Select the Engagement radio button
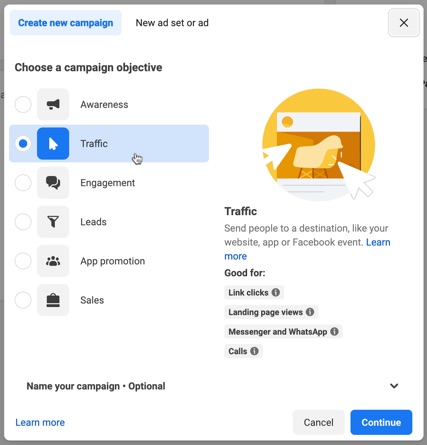This screenshot has height=445, width=427. click(x=23, y=183)
